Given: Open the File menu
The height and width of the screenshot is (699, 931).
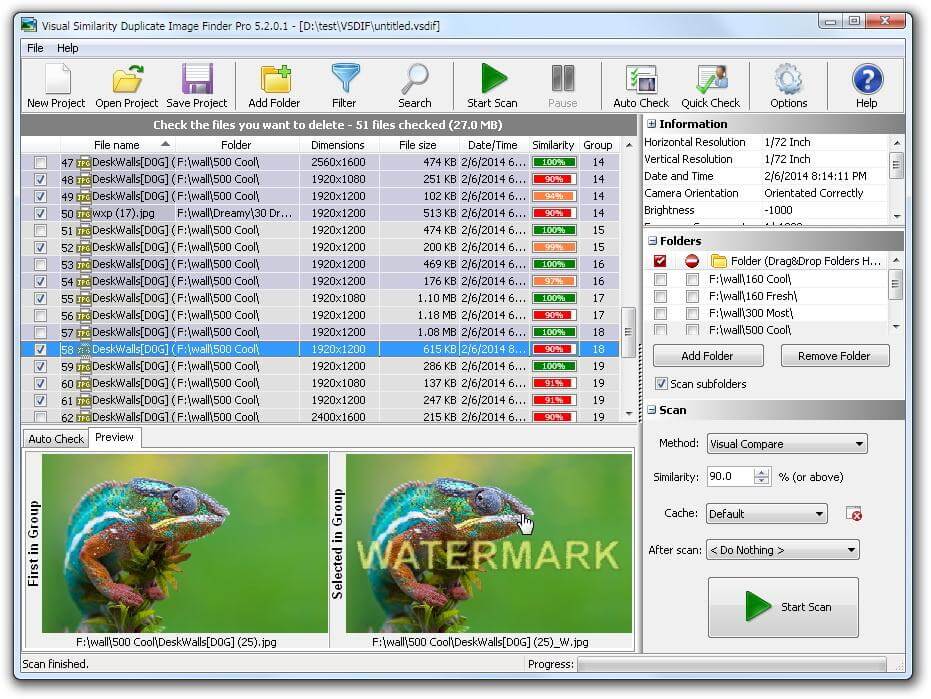Looking at the screenshot, I should pos(33,47).
